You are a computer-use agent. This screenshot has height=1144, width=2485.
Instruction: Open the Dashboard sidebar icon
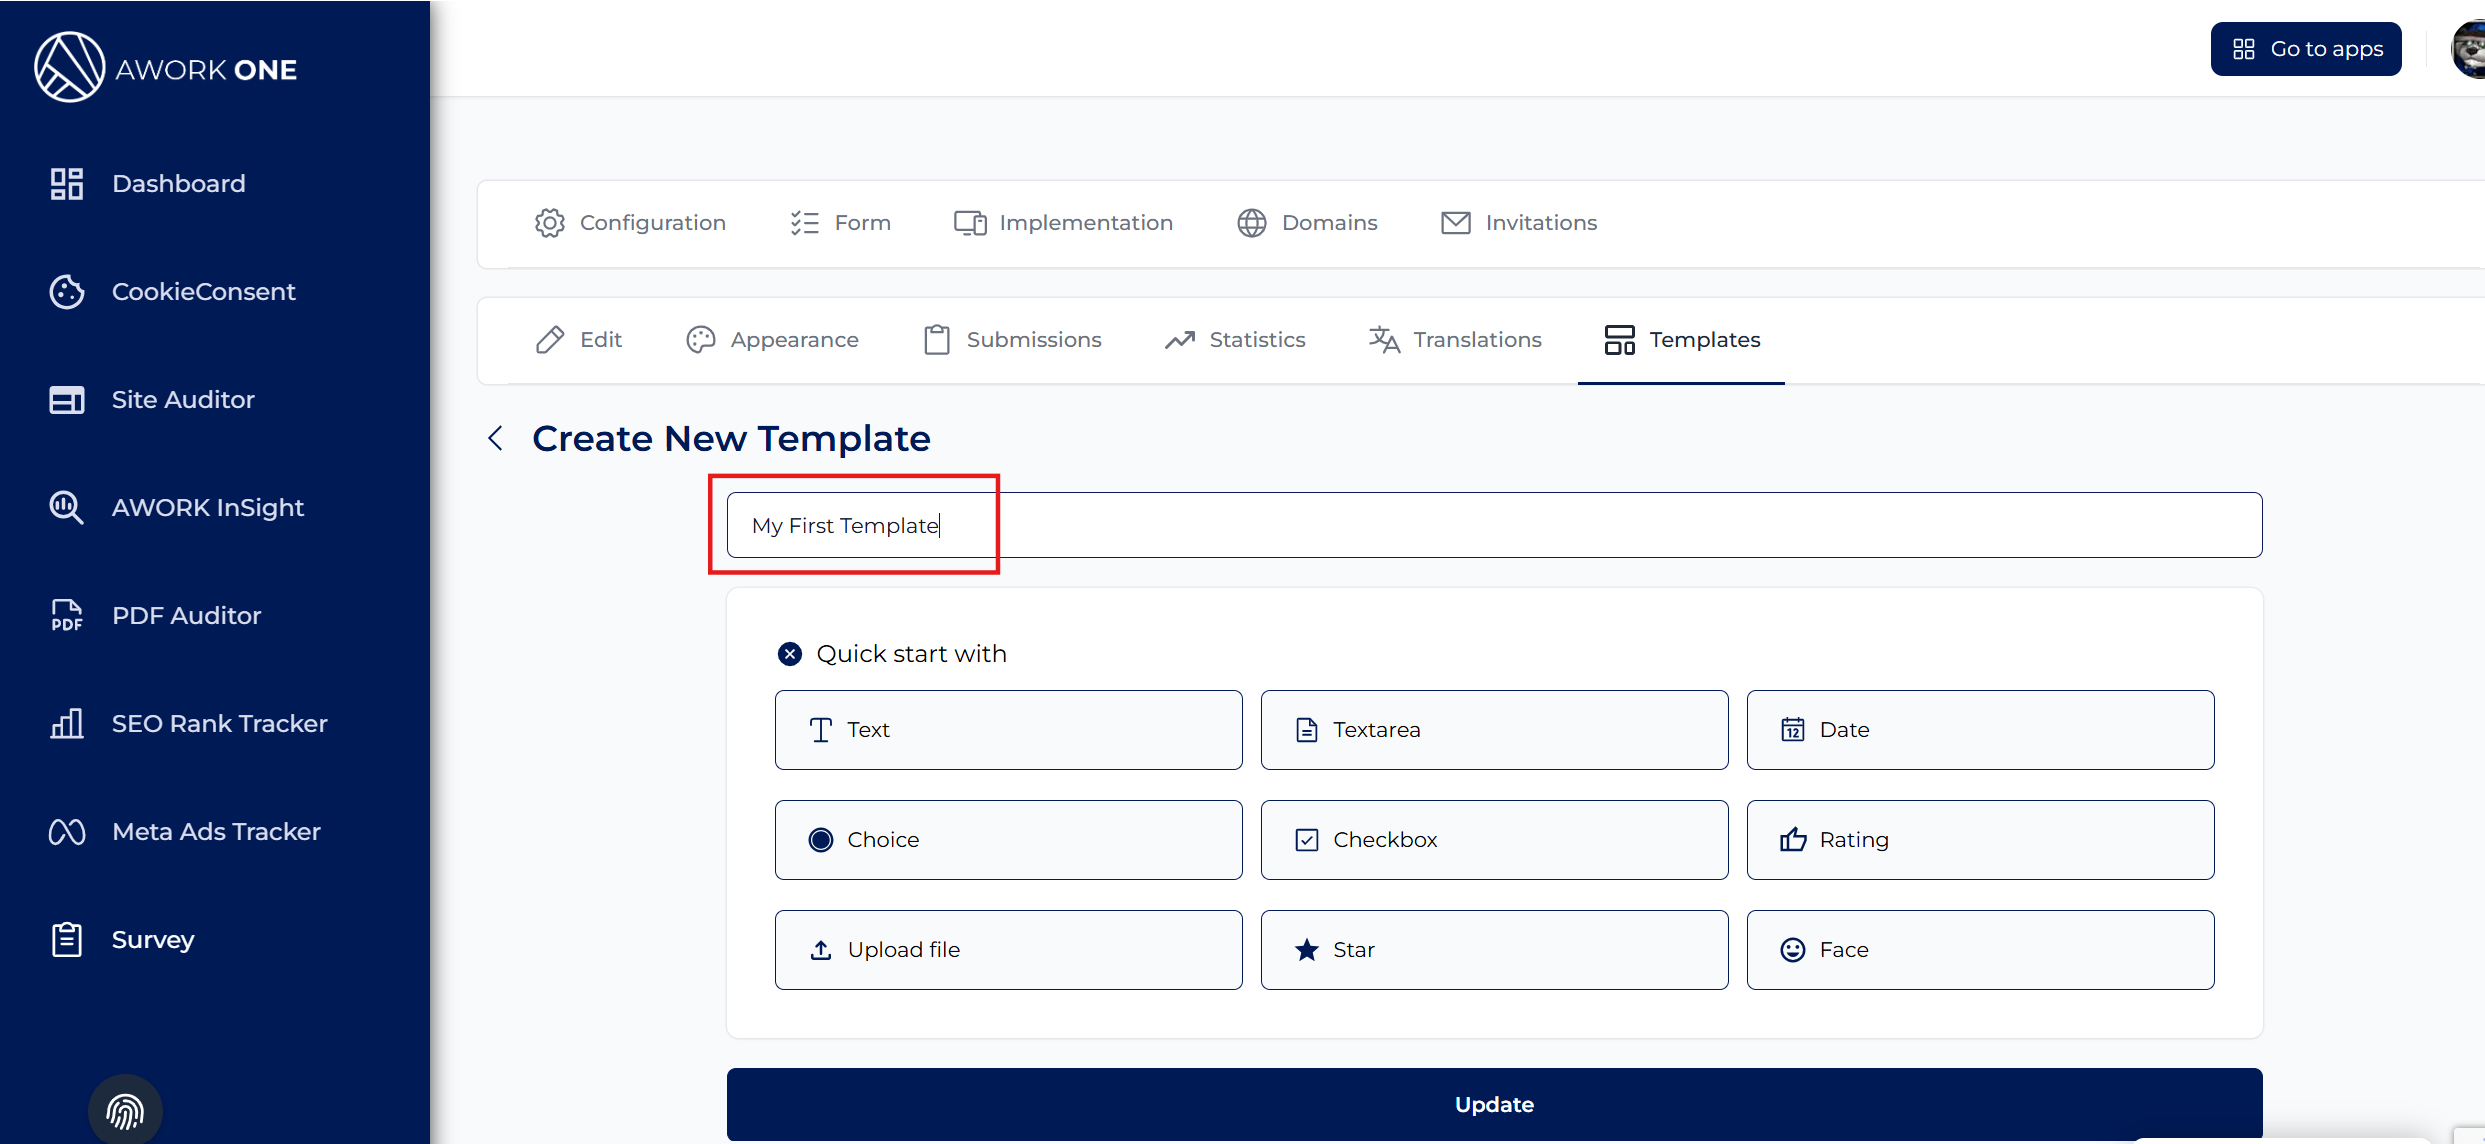coord(67,184)
